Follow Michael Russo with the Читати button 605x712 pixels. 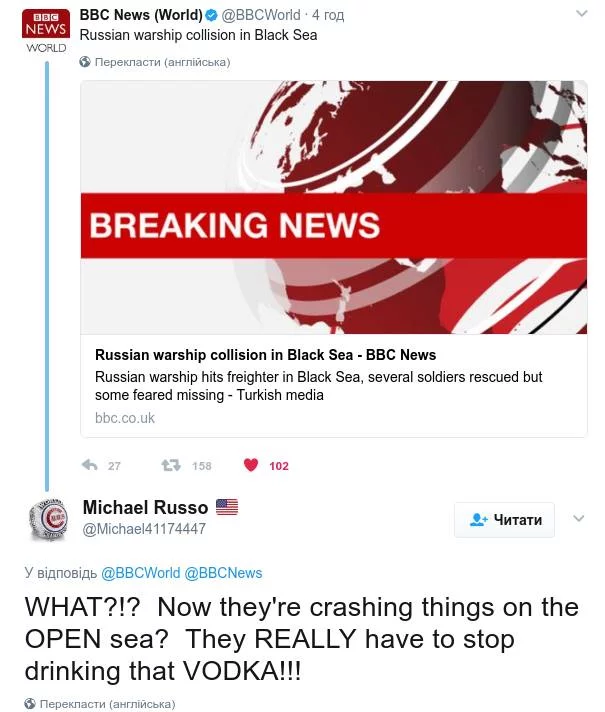[x=504, y=520]
